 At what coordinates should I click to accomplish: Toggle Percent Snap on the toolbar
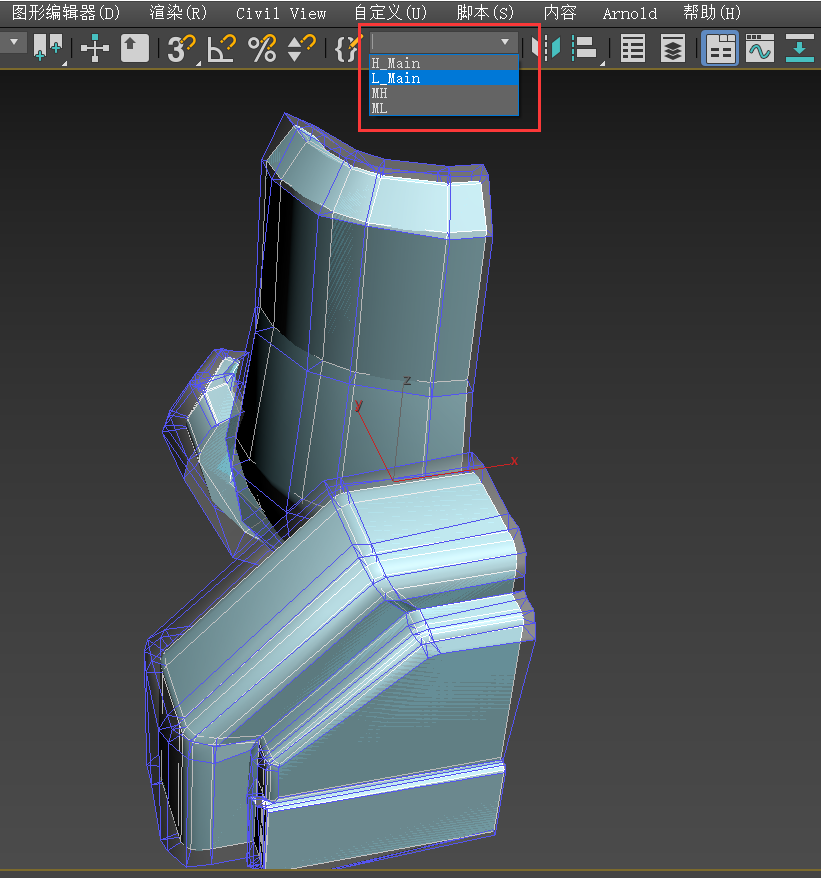(262, 47)
